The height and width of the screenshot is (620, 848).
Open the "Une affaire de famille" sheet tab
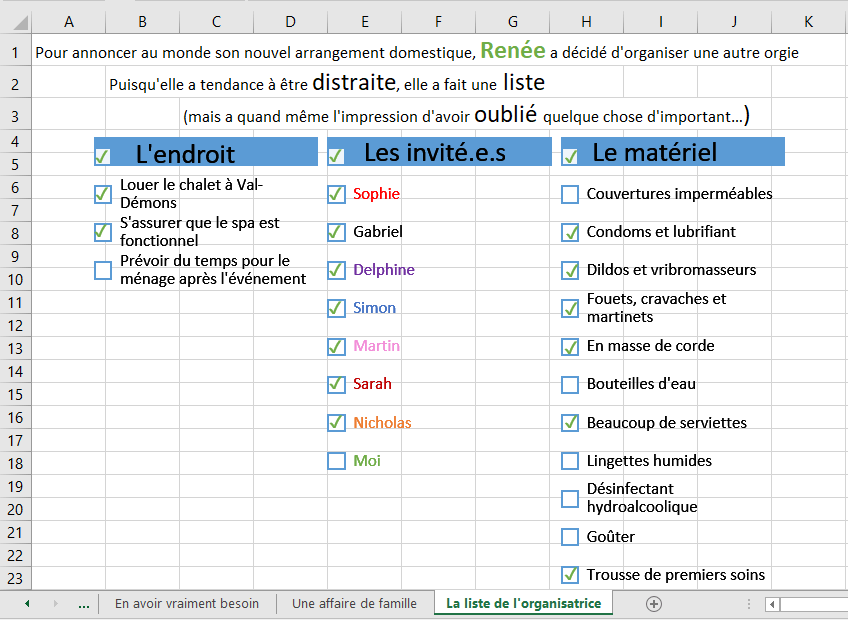click(x=354, y=604)
